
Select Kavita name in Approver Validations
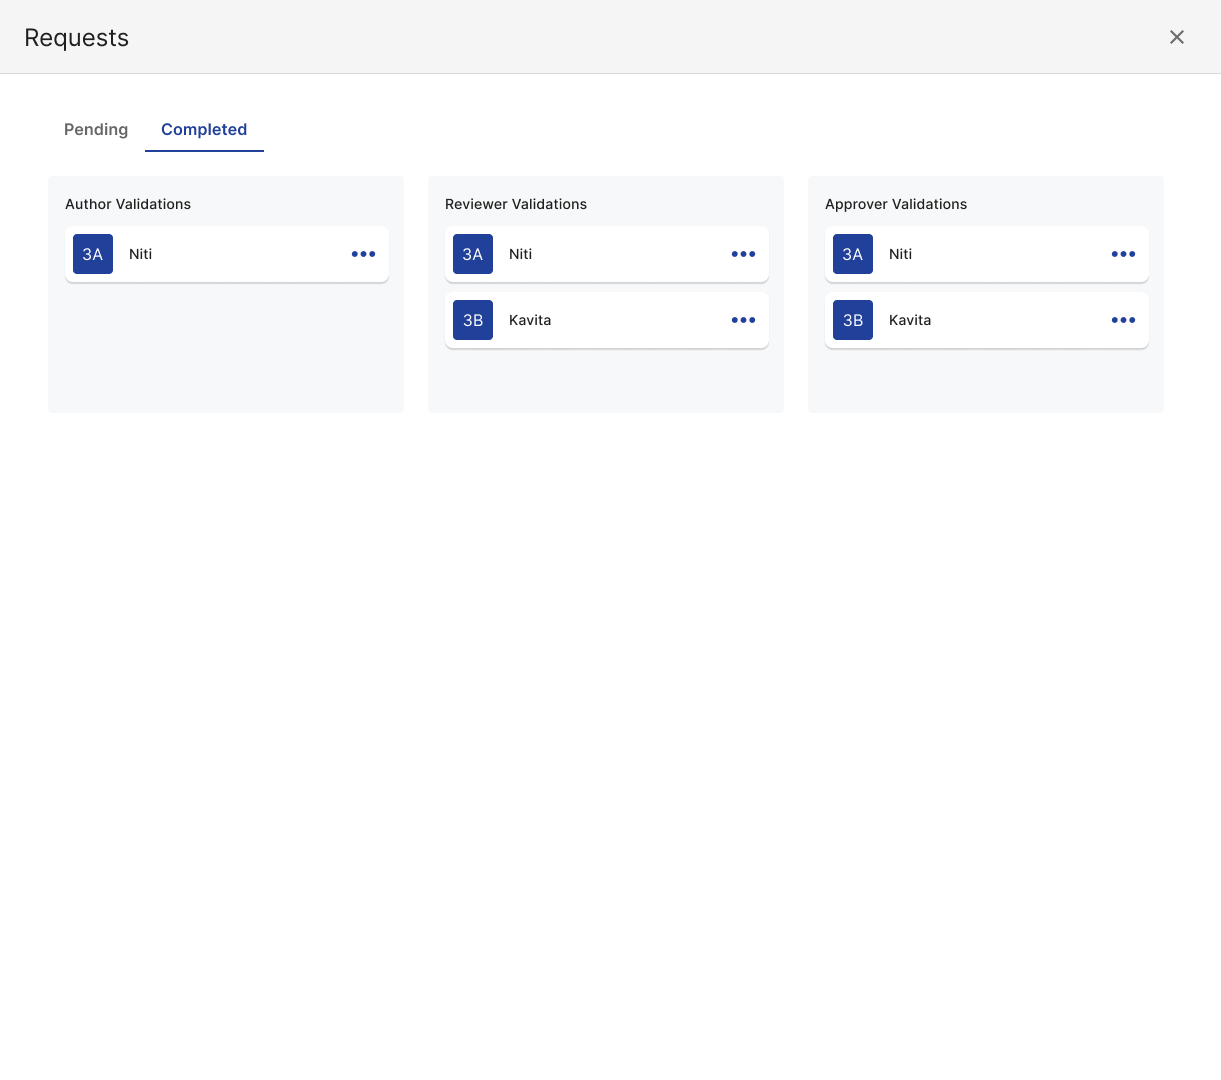coord(910,320)
